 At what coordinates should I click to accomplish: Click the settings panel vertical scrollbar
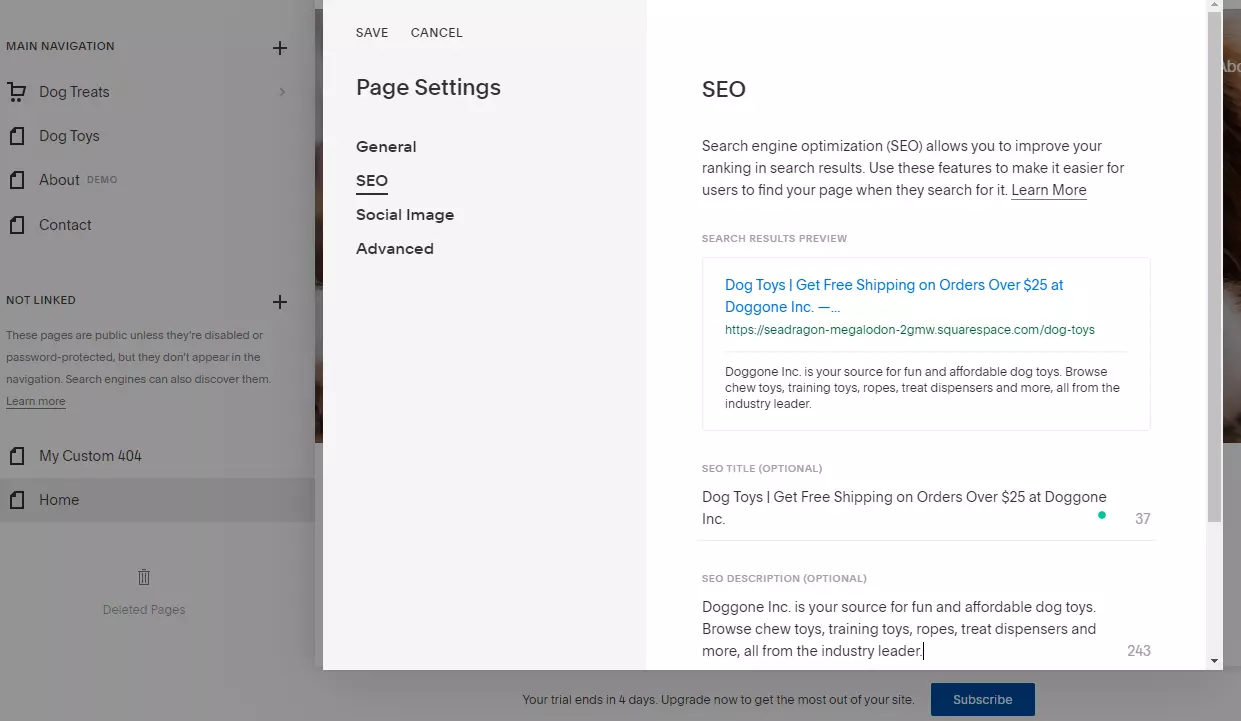1215,267
